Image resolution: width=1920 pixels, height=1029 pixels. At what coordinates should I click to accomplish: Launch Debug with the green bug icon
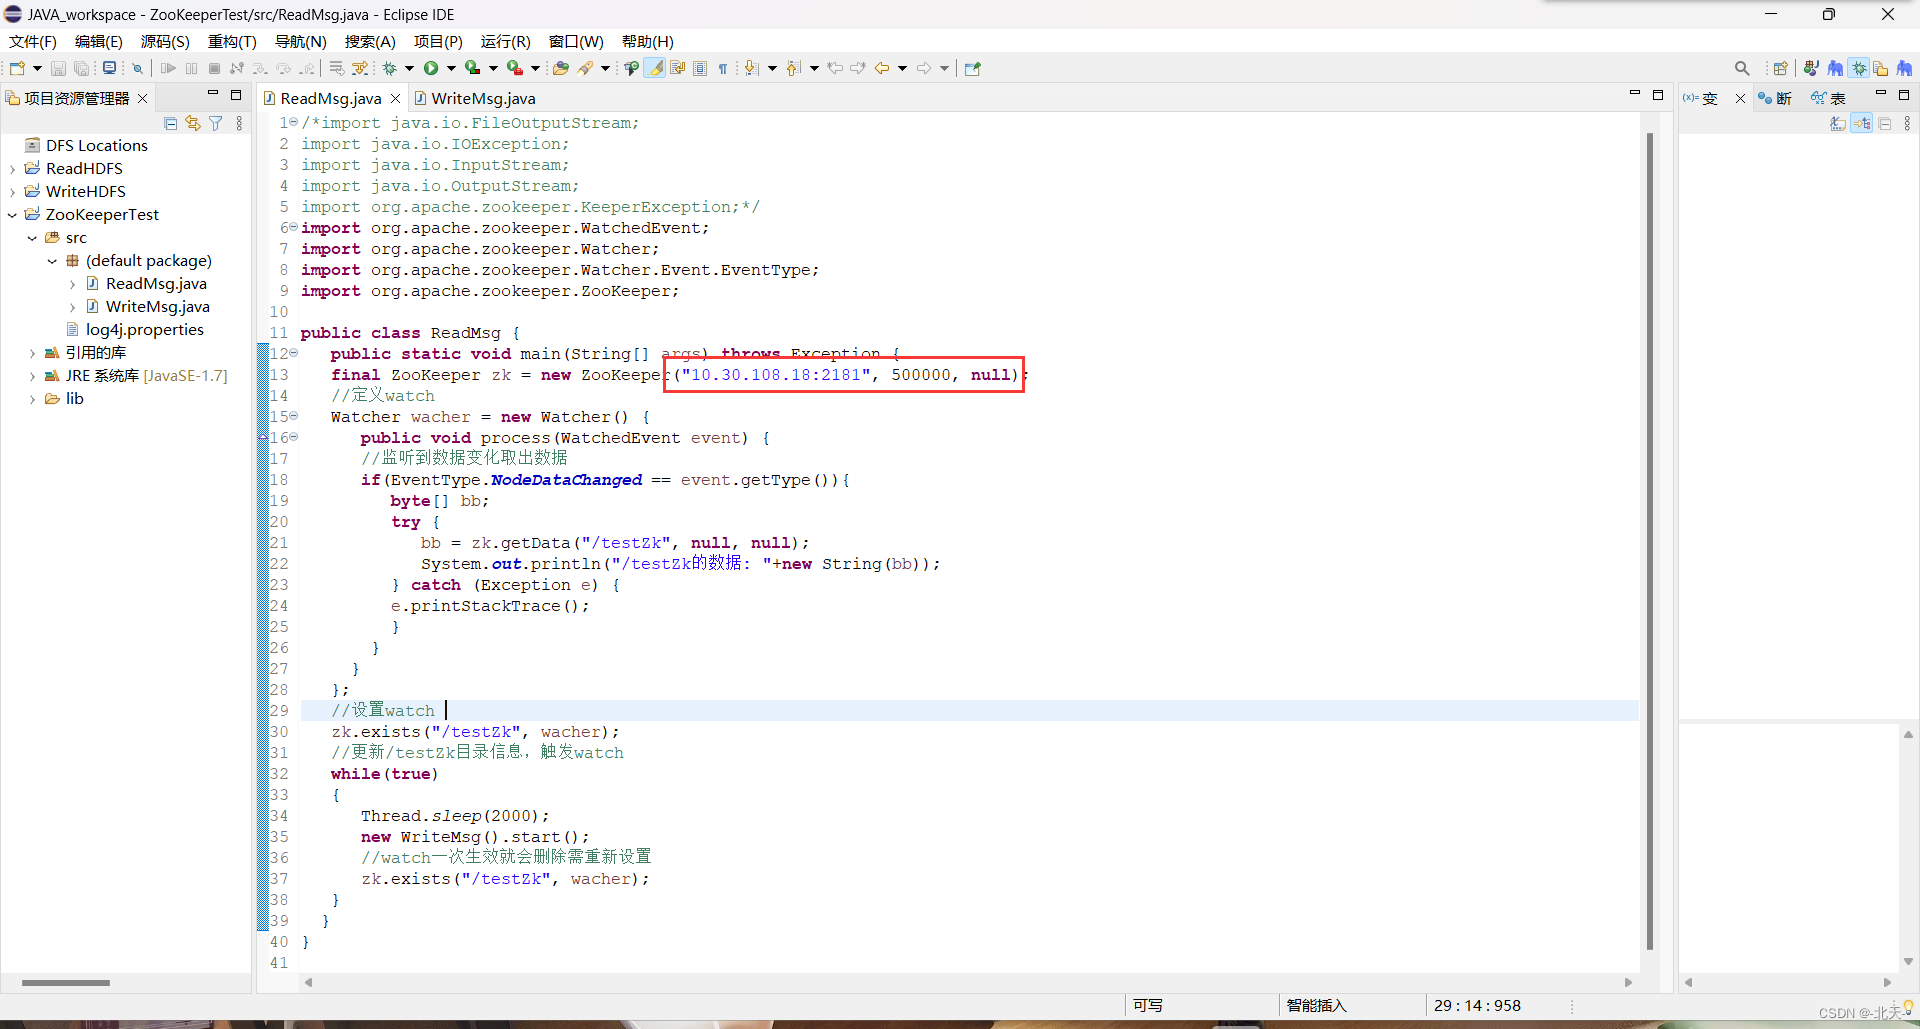tap(389, 68)
